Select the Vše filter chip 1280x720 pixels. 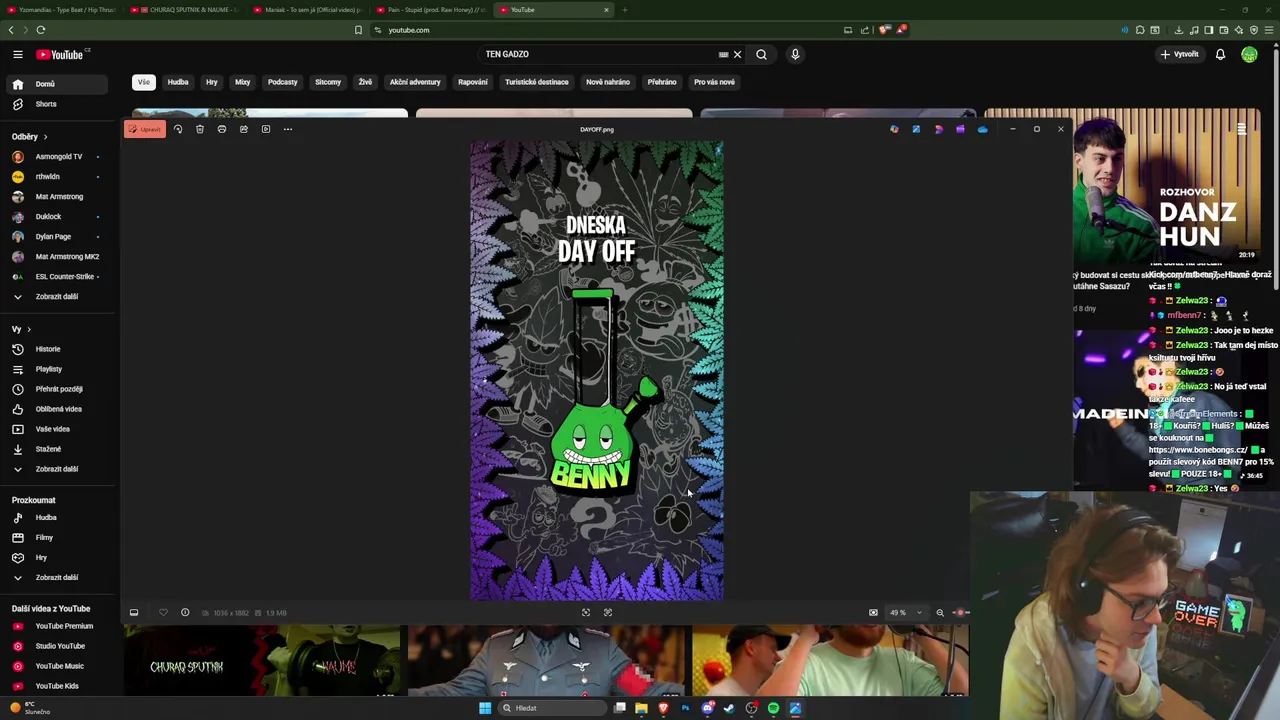pos(144,82)
